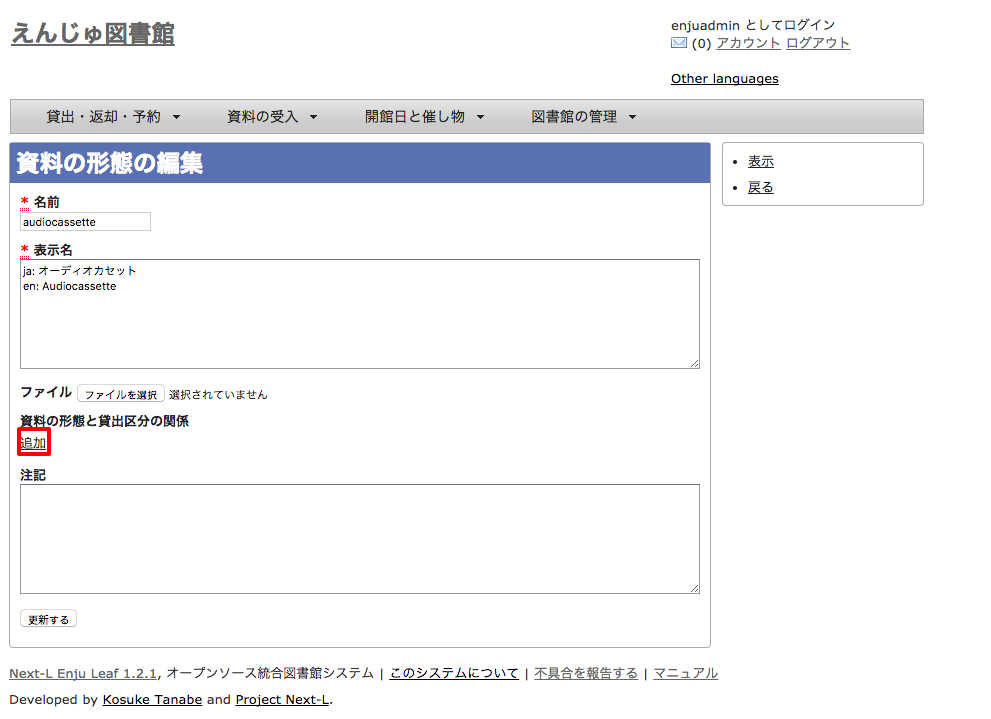The height and width of the screenshot is (719, 991).
Task: Click the 表示名 textarea resize handle
Action: tap(695, 364)
